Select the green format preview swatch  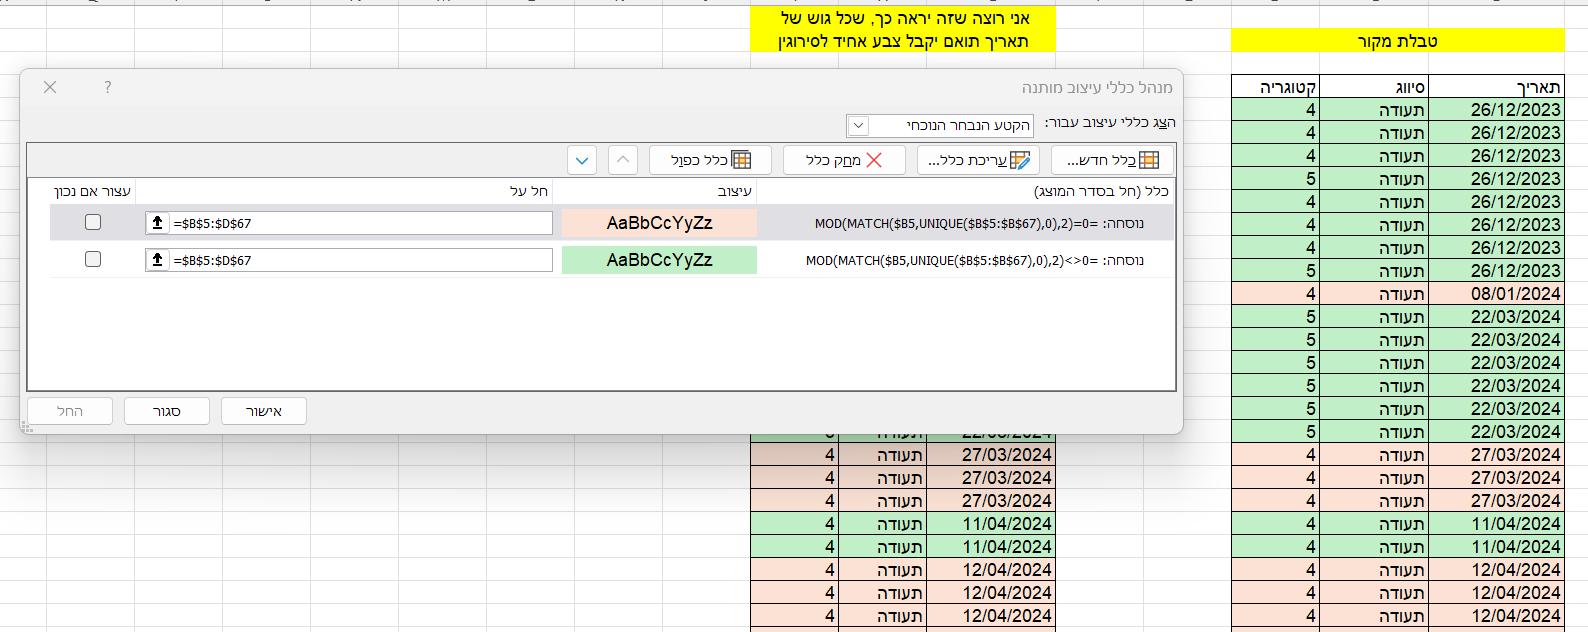pos(659,260)
